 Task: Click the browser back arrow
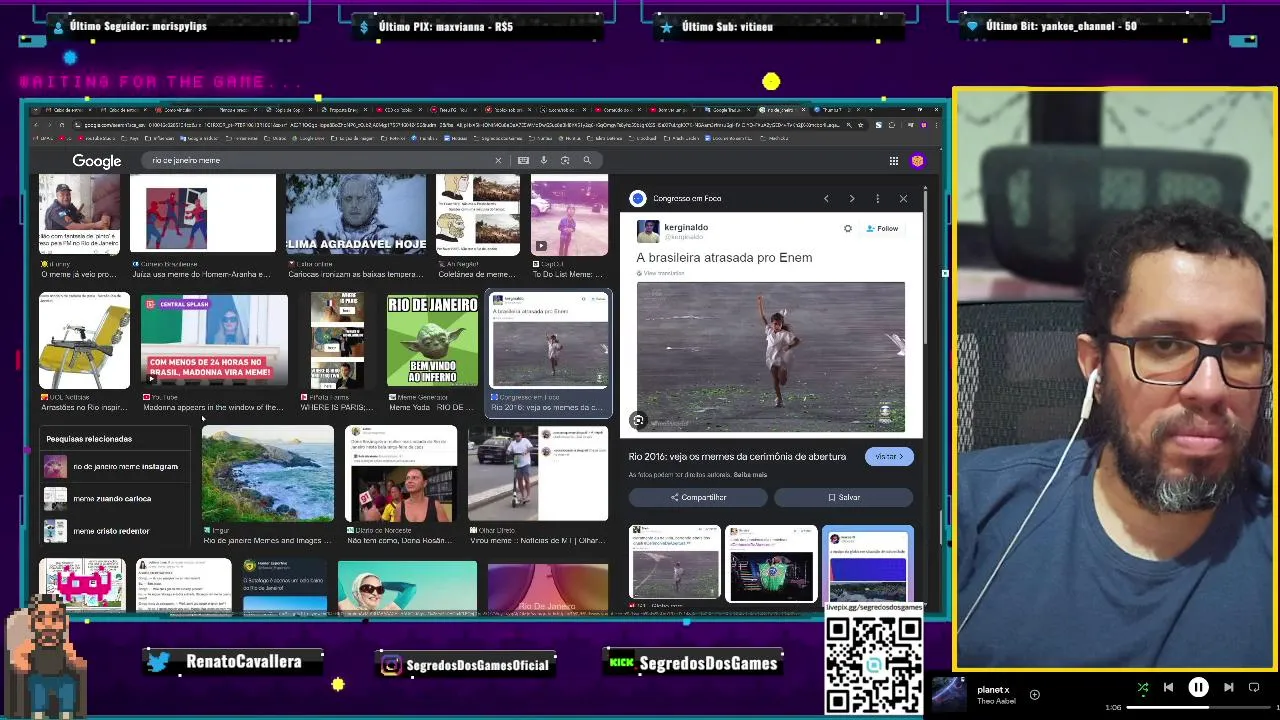coord(37,125)
